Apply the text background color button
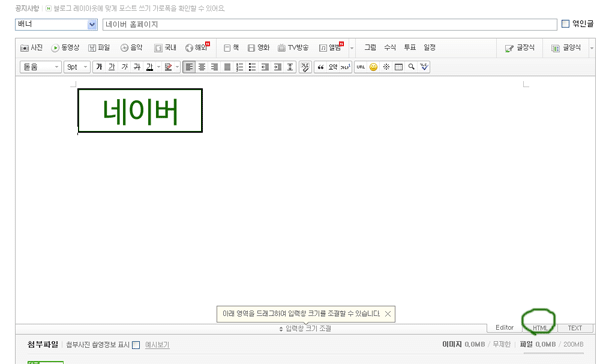Image resolution: width=600 pixels, height=364 pixels. tap(168, 67)
